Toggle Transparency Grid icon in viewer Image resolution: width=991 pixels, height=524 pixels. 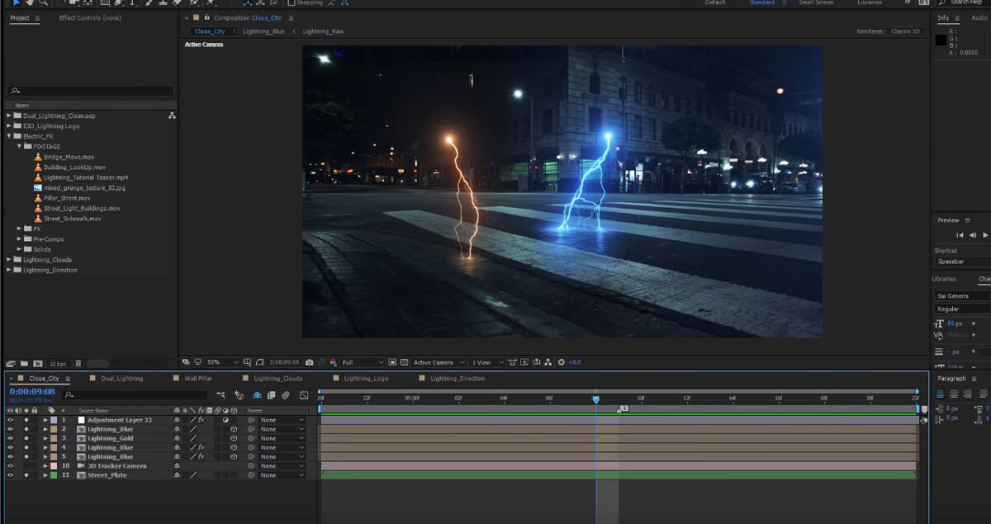click(x=404, y=362)
